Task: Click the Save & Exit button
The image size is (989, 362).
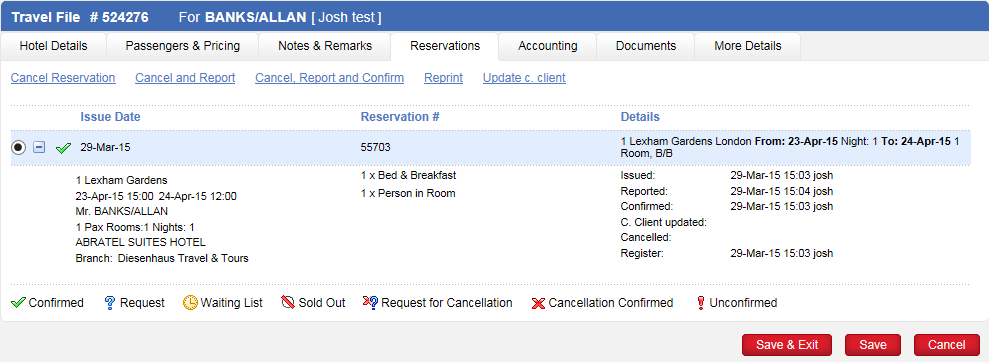Action: pyautogui.click(x=787, y=345)
